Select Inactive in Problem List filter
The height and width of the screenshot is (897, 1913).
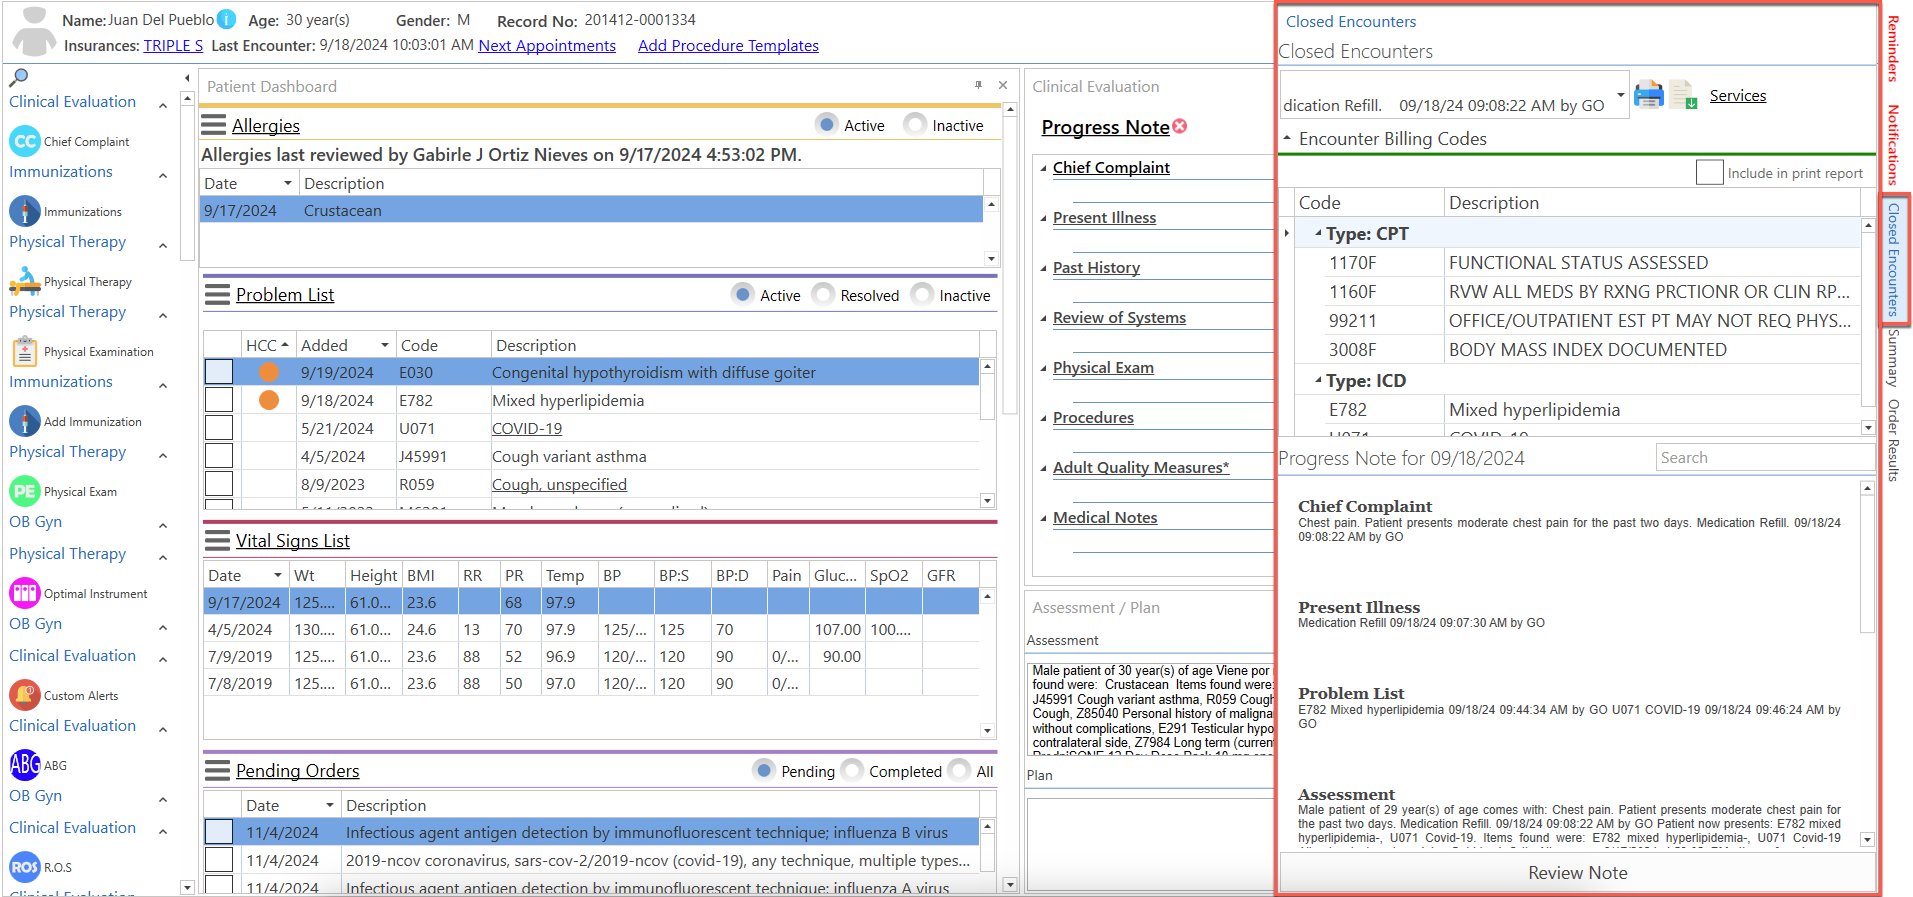click(x=922, y=294)
